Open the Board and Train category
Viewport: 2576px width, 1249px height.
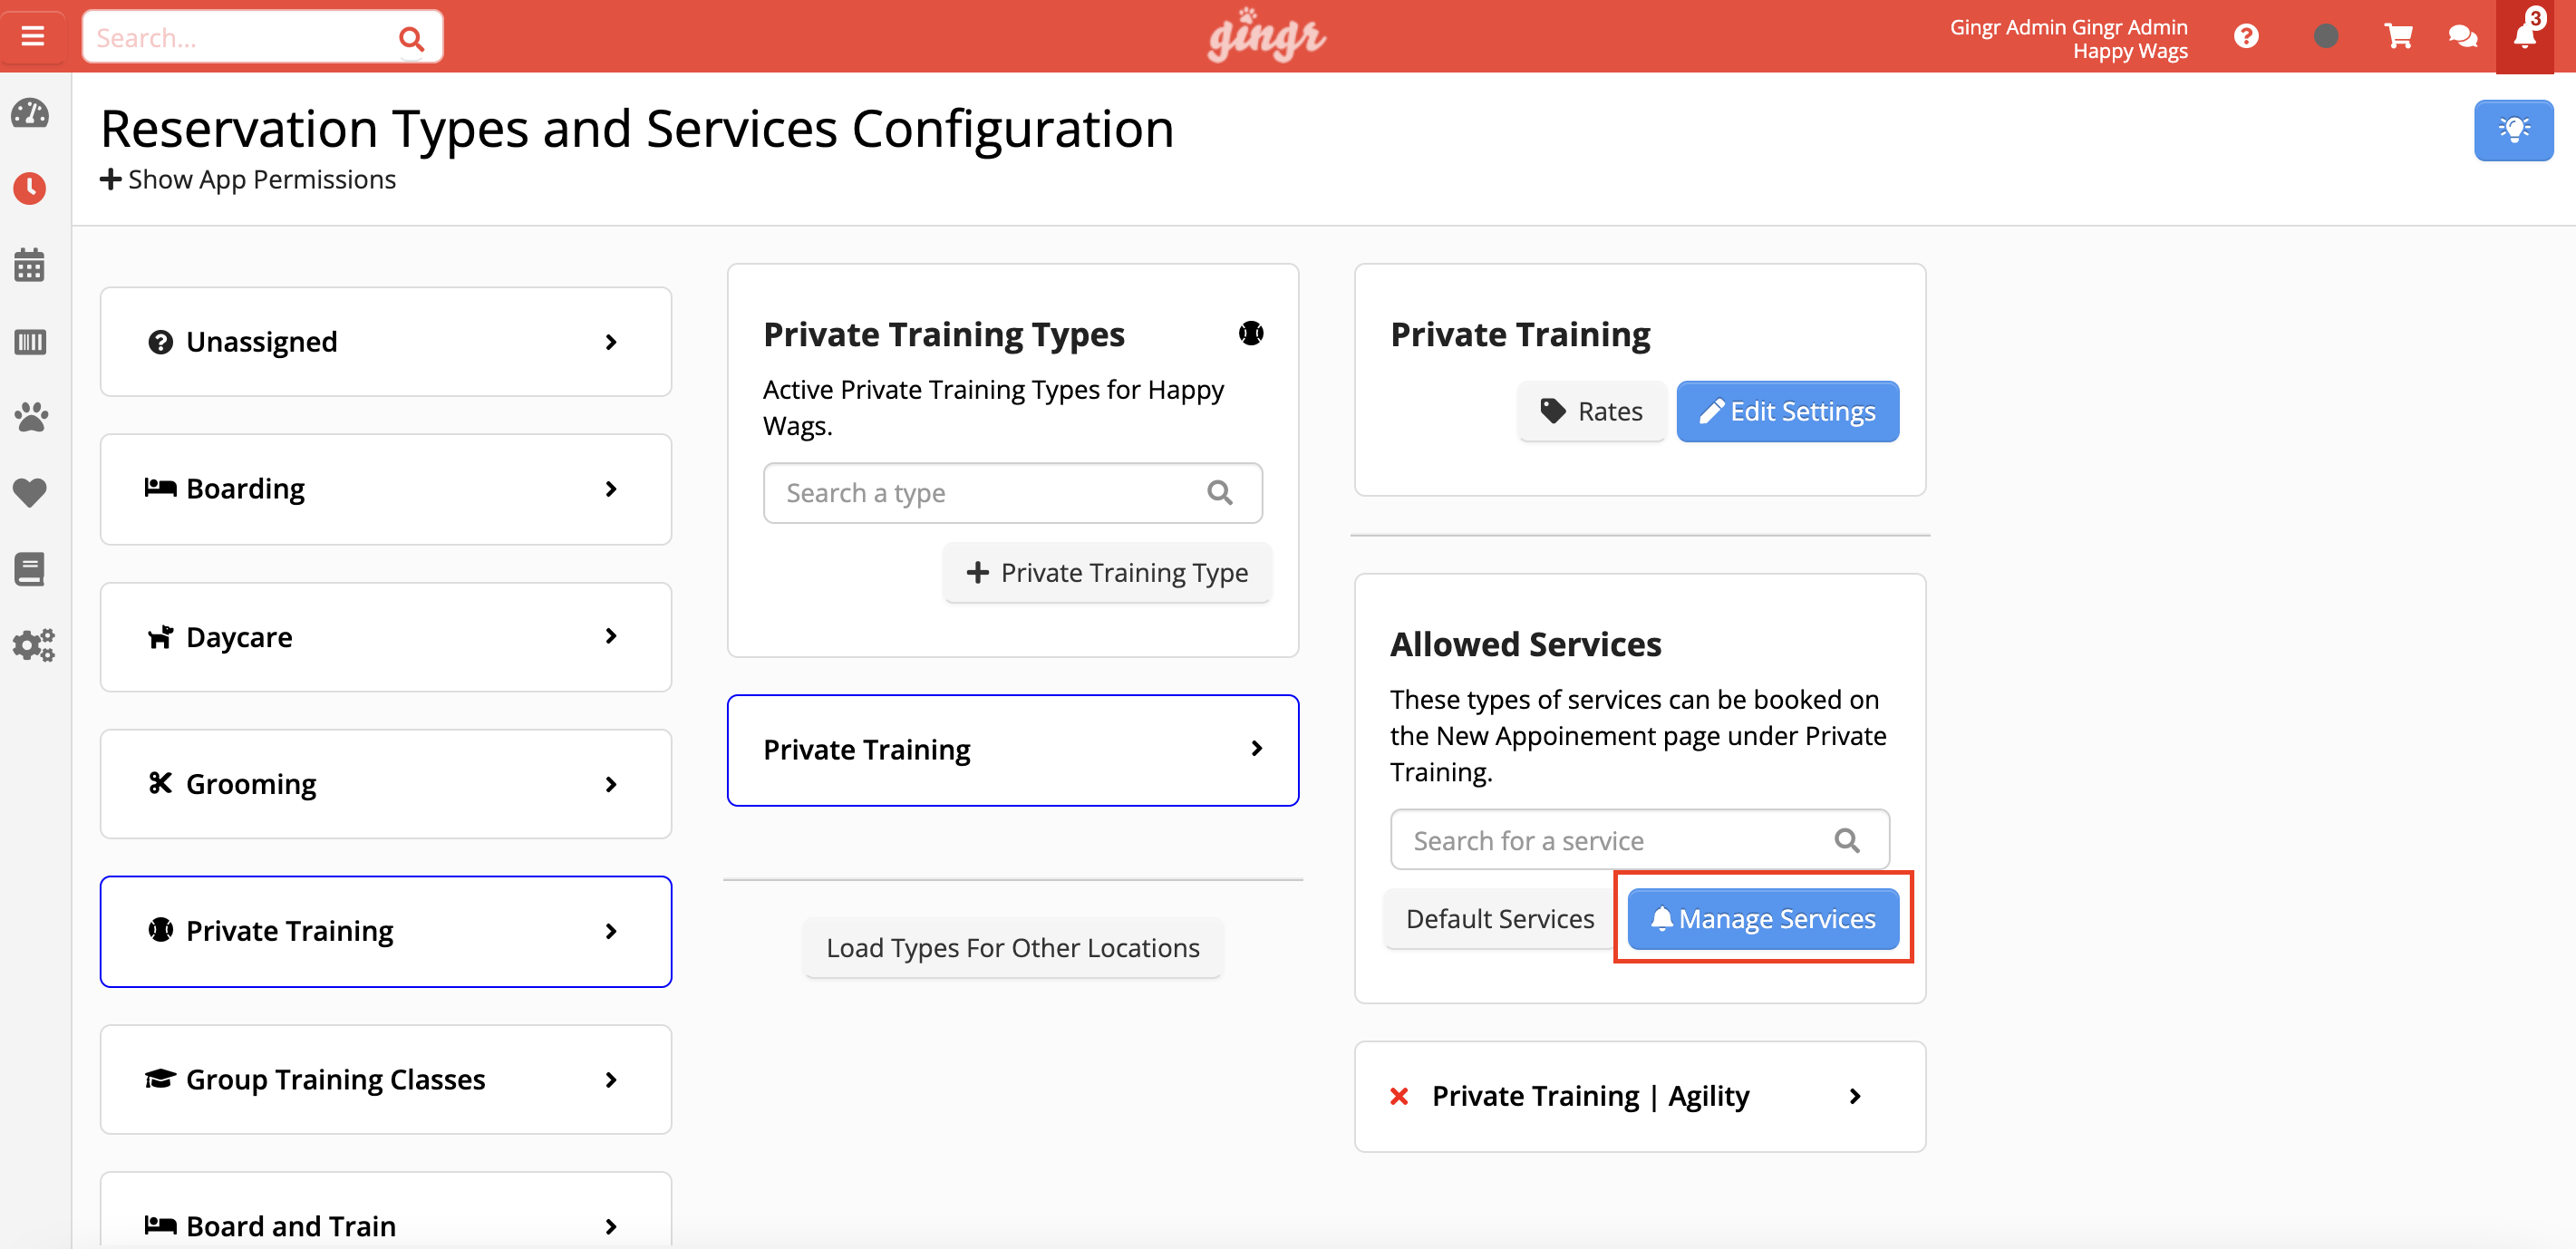coord(386,1210)
